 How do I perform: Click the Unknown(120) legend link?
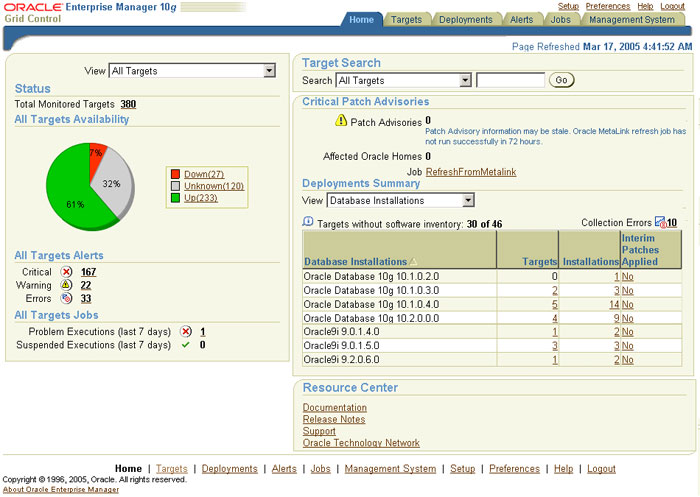click(214, 186)
